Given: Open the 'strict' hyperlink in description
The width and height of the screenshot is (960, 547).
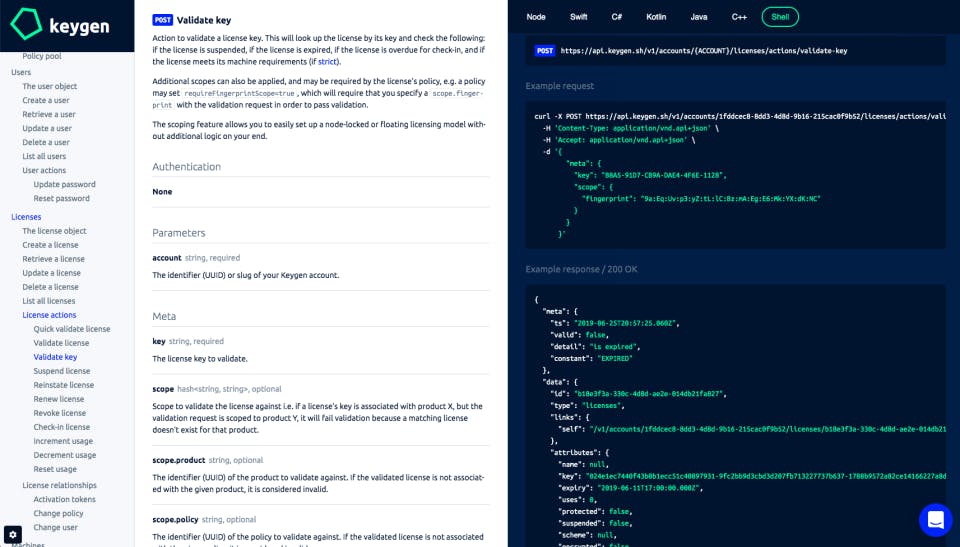Looking at the screenshot, I should coord(327,62).
